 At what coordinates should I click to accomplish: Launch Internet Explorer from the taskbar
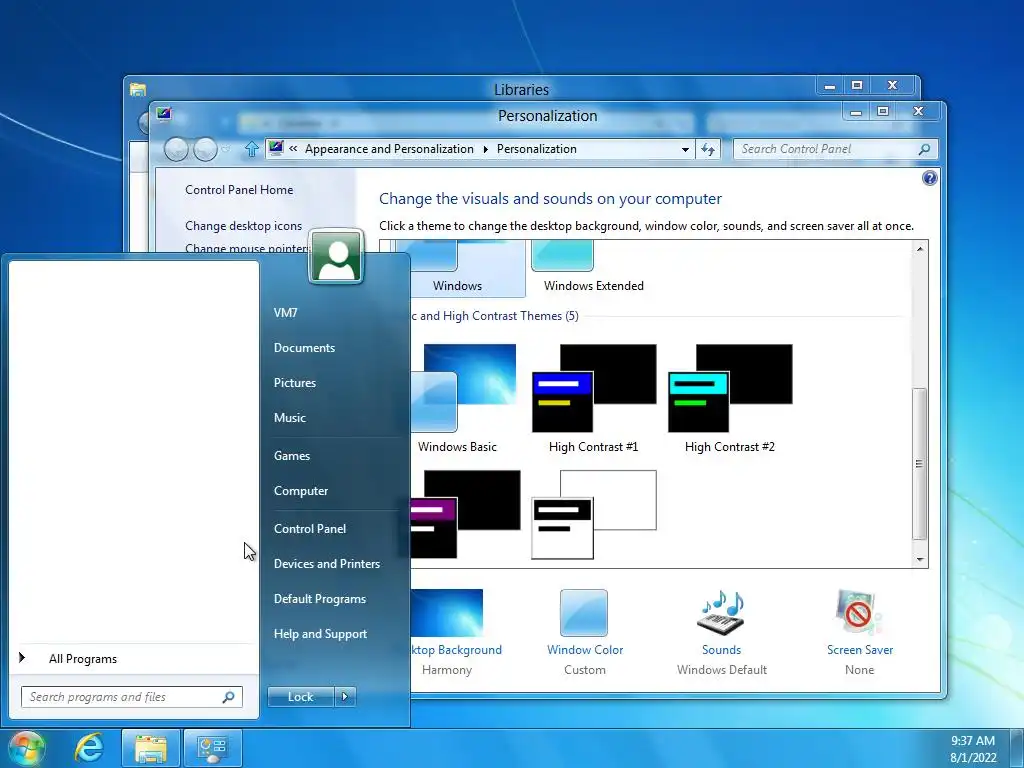pos(89,748)
